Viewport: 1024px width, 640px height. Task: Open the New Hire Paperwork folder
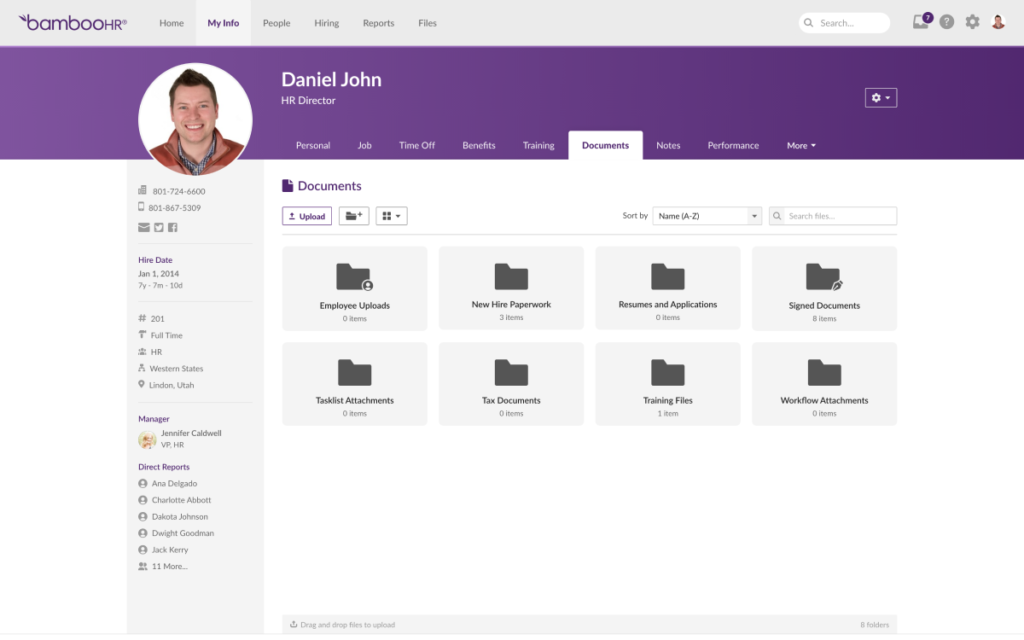[x=511, y=287]
